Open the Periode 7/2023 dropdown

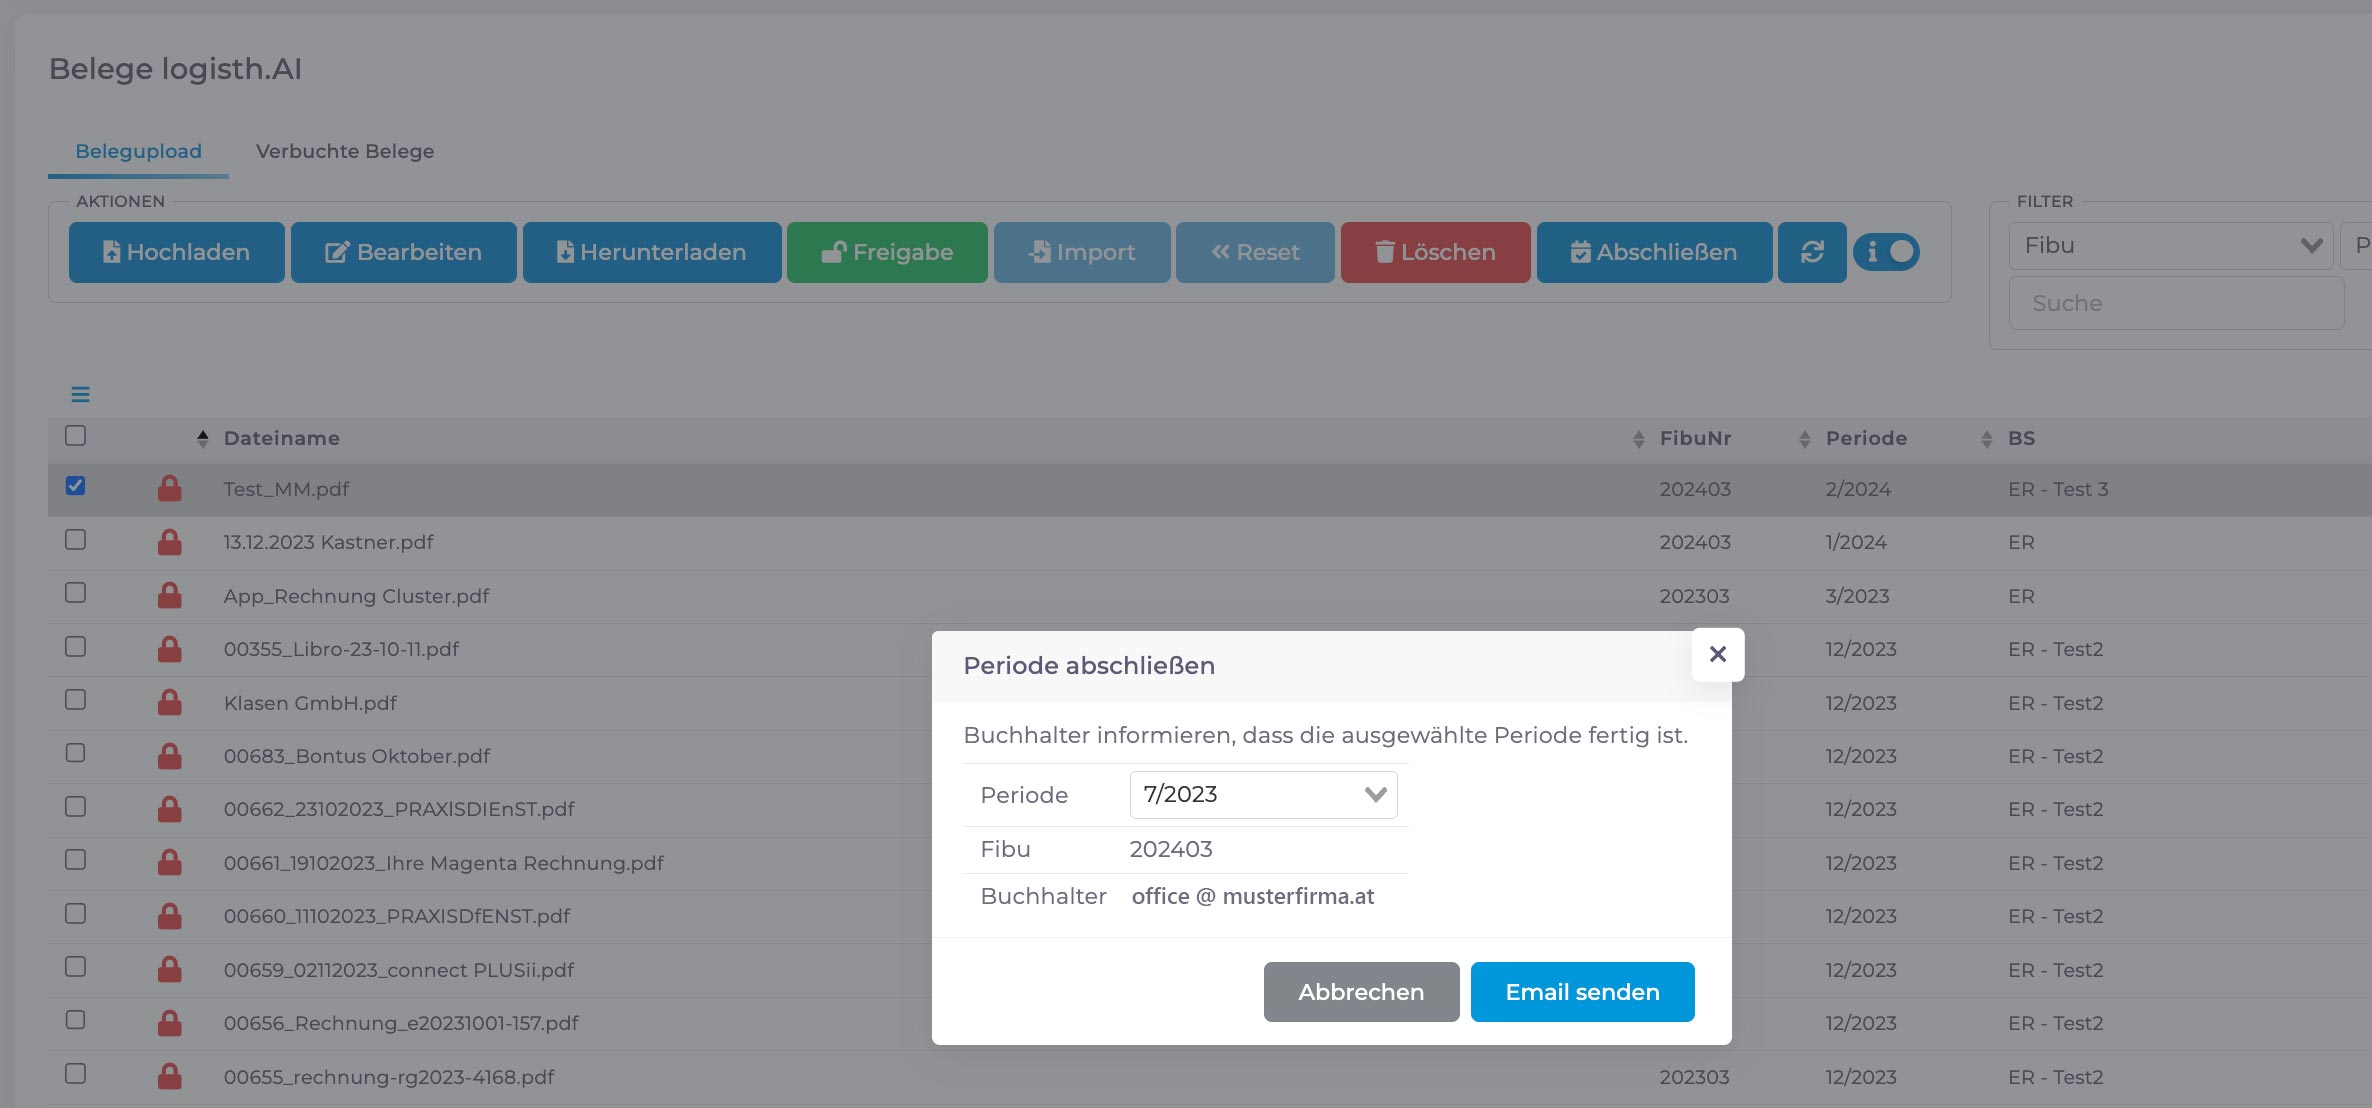click(1263, 795)
